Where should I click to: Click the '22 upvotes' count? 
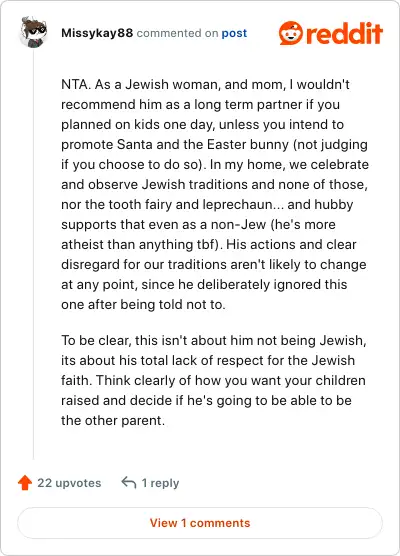pyautogui.click(x=69, y=483)
